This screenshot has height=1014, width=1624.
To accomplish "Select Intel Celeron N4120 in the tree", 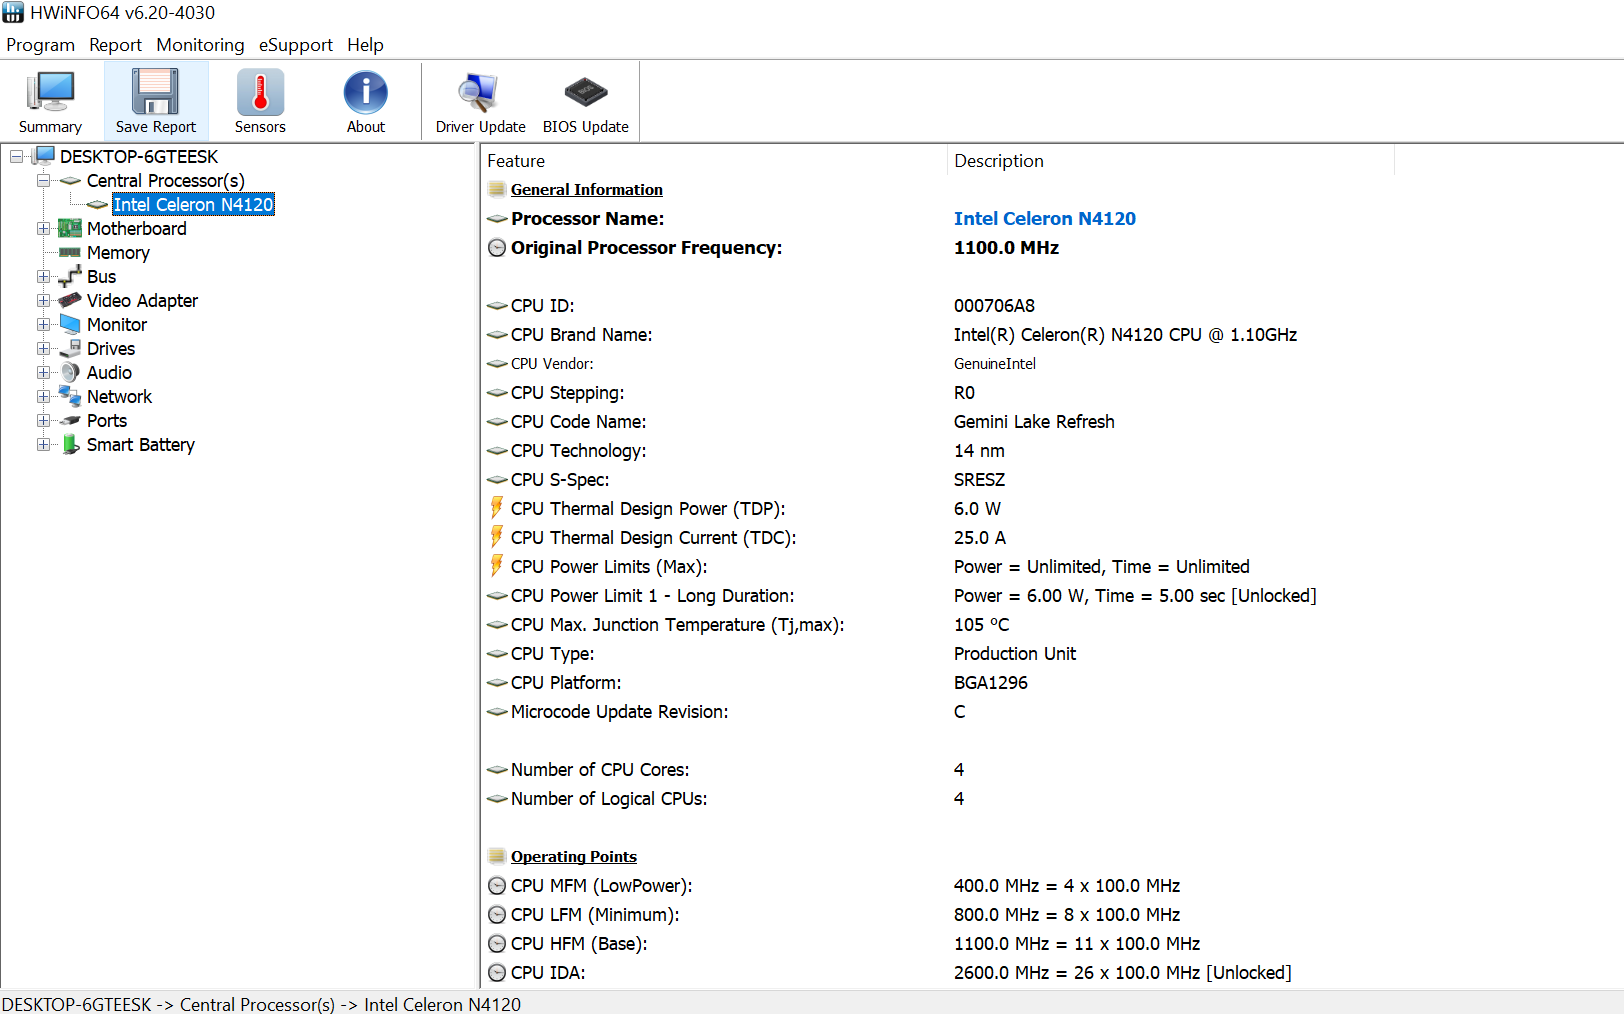I will (193, 204).
